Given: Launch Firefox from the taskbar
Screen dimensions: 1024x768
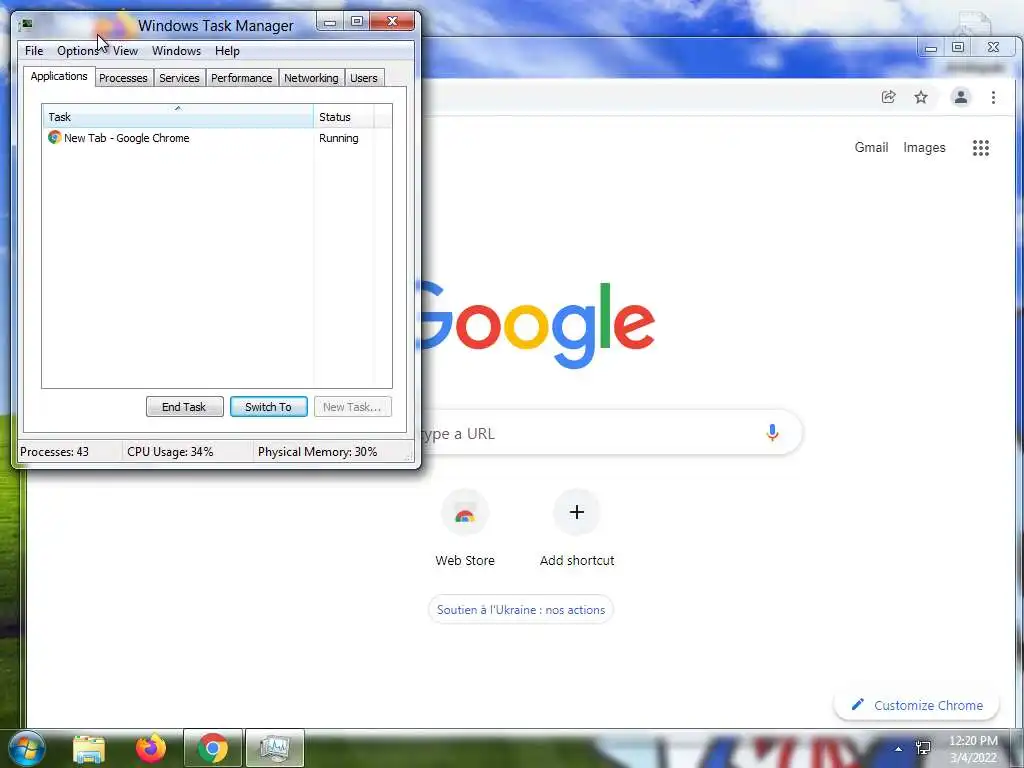Looking at the screenshot, I should click(x=151, y=748).
